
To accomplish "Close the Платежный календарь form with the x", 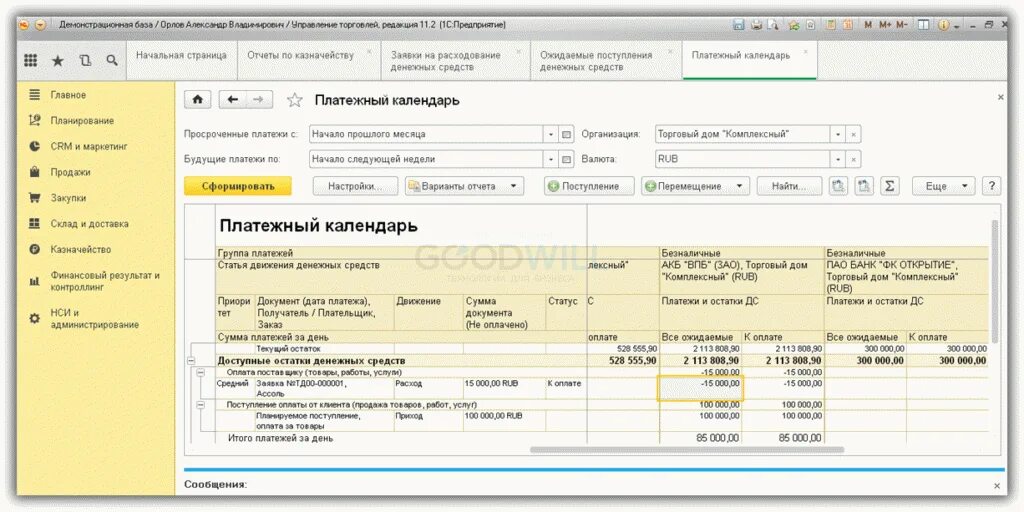I will click(1000, 97).
